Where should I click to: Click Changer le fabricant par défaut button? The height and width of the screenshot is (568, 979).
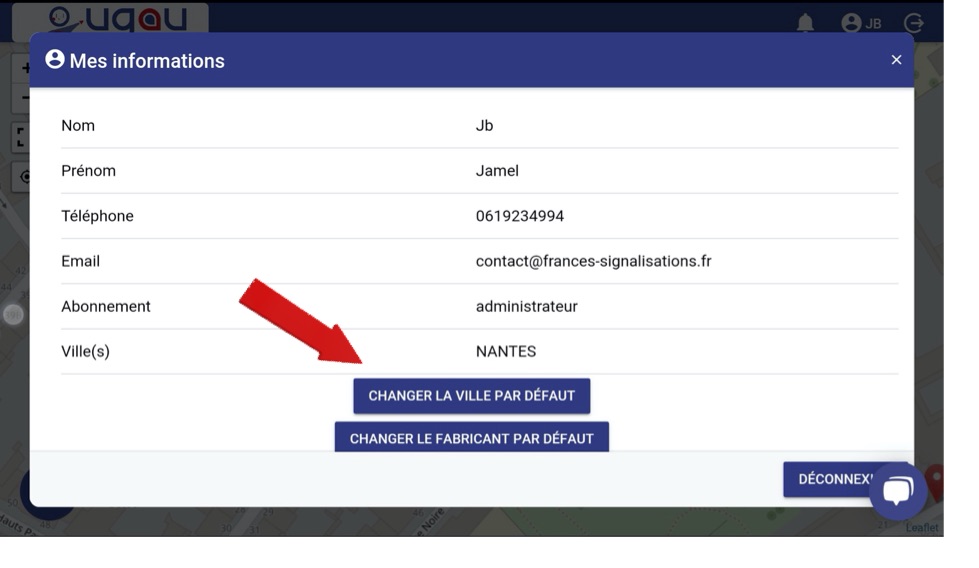coord(471,437)
